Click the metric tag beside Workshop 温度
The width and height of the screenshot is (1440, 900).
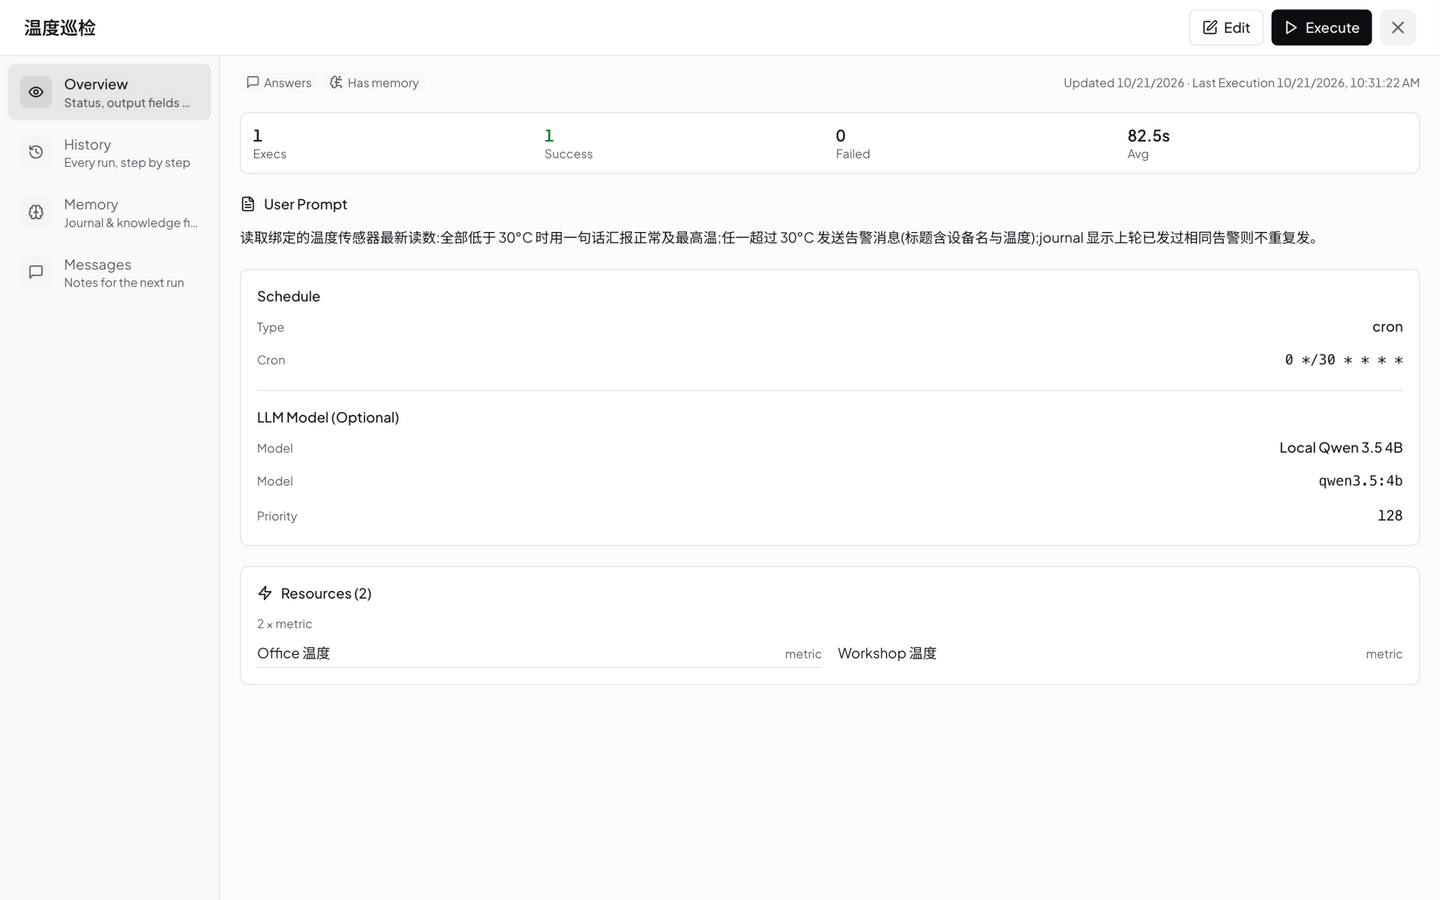pyautogui.click(x=1384, y=654)
